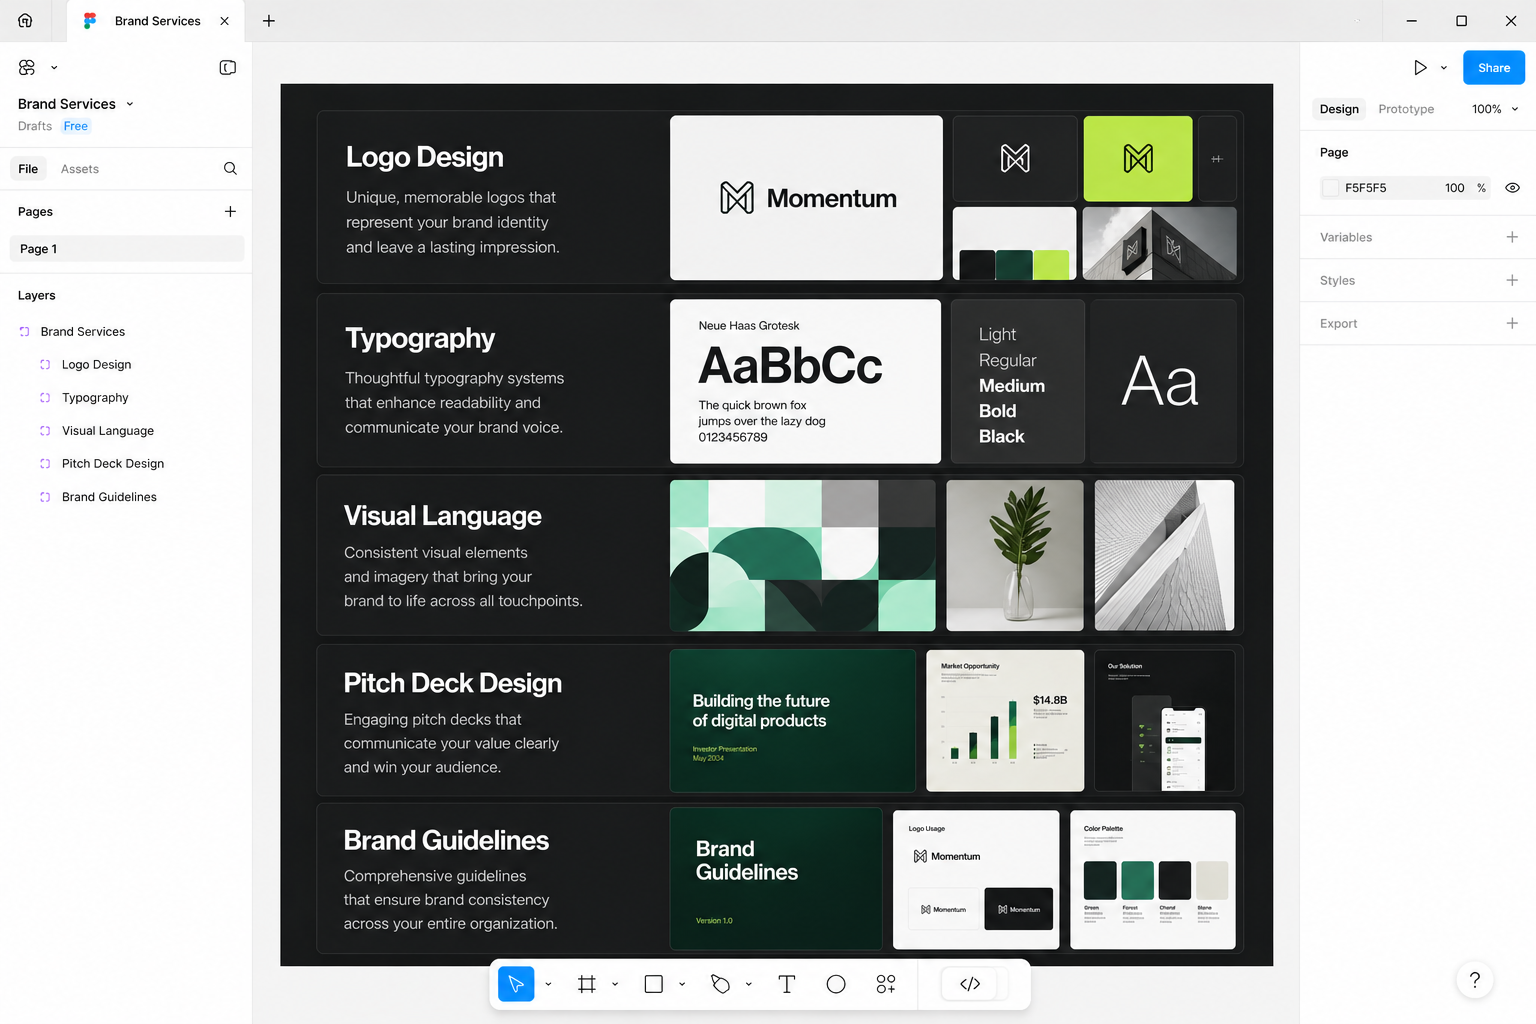Open the help question mark button
The width and height of the screenshot is (1536, 1024).
point(1475,980)
